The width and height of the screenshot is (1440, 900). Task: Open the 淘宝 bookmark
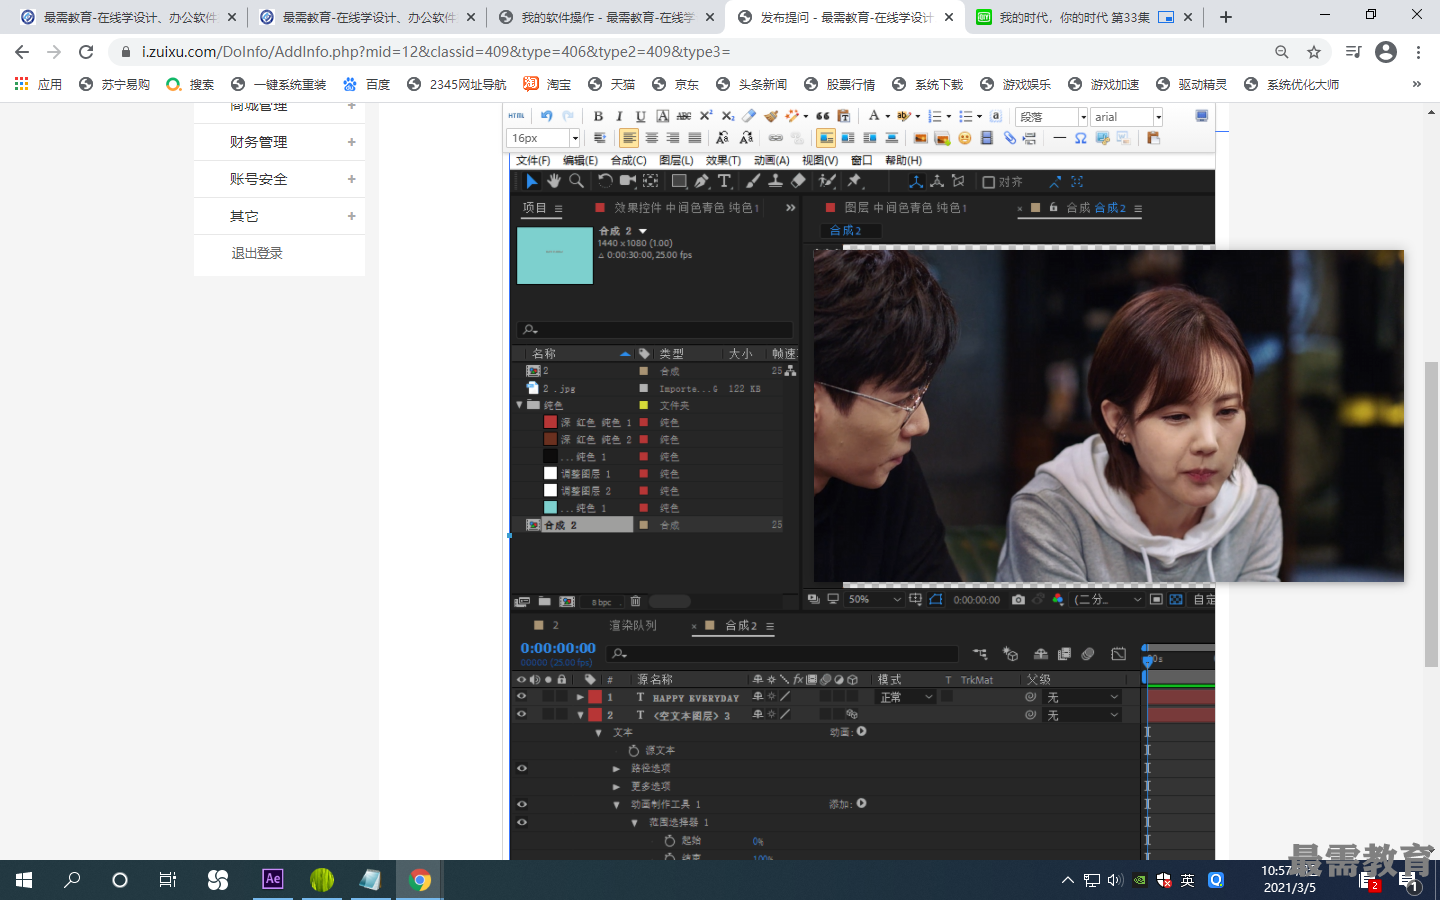pos(547,84)
